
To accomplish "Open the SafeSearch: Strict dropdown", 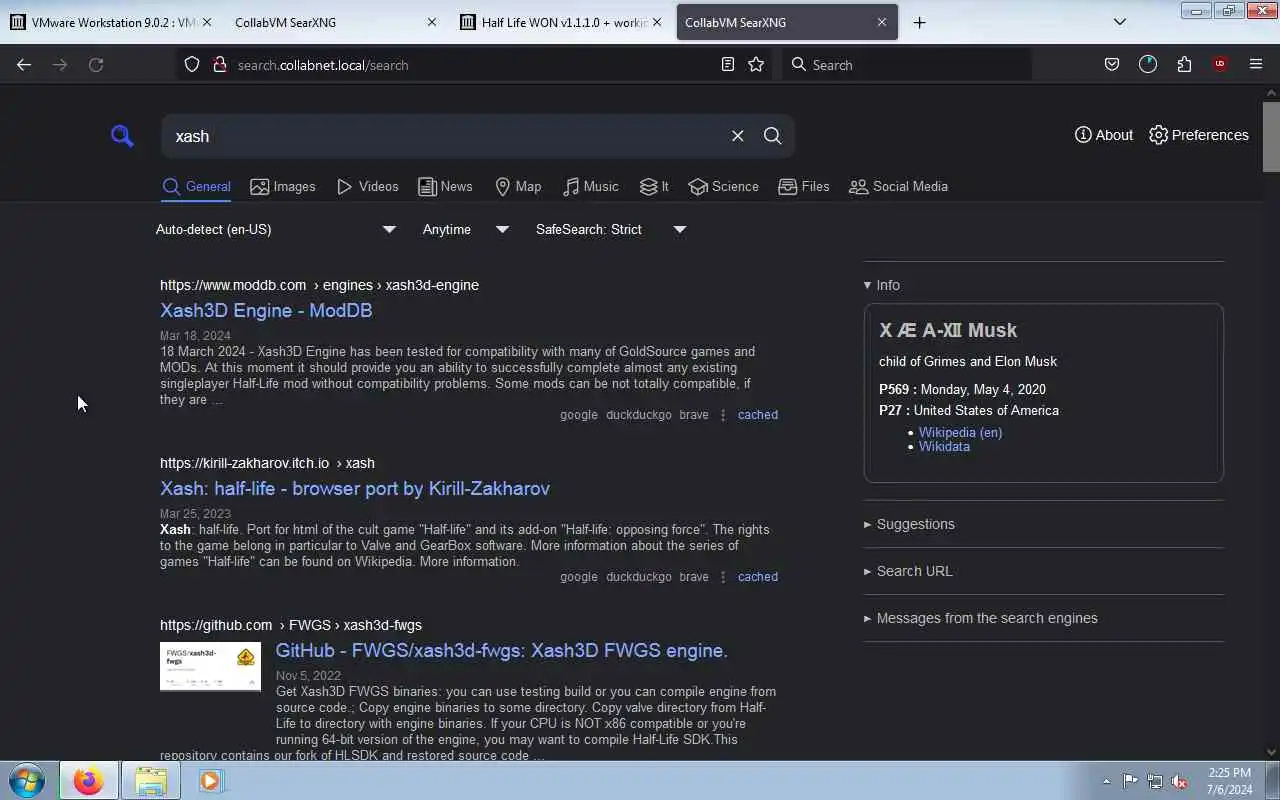I will pyautogui.click(x=610, y=229).
